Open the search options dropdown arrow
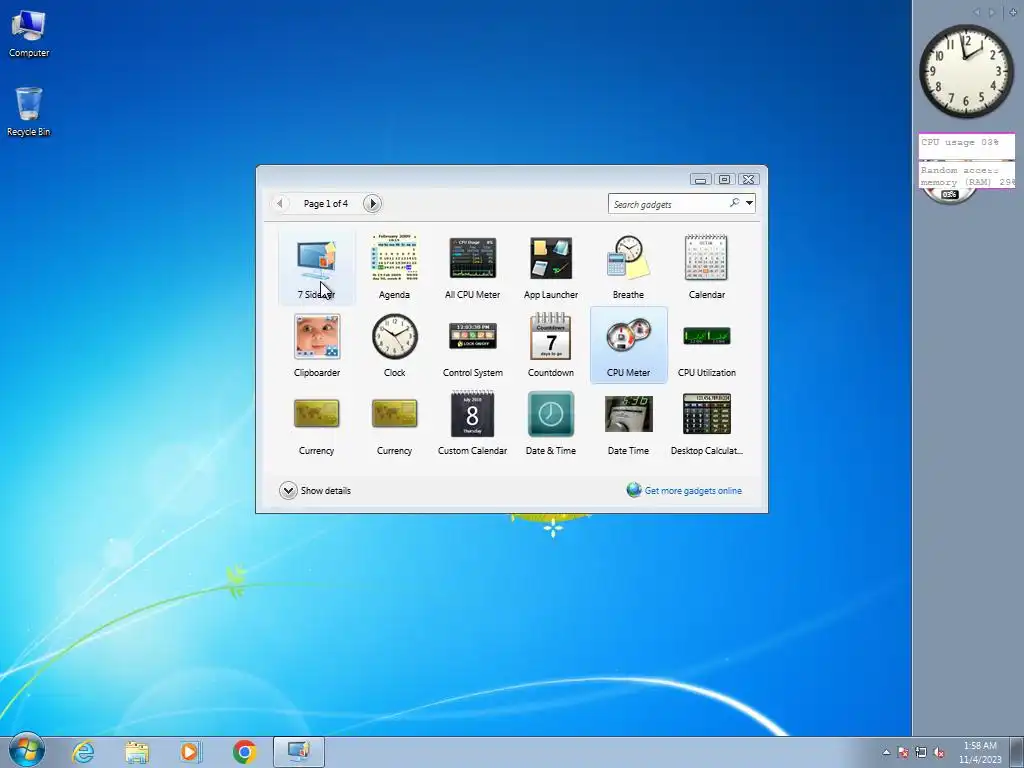 coord(750,203)
